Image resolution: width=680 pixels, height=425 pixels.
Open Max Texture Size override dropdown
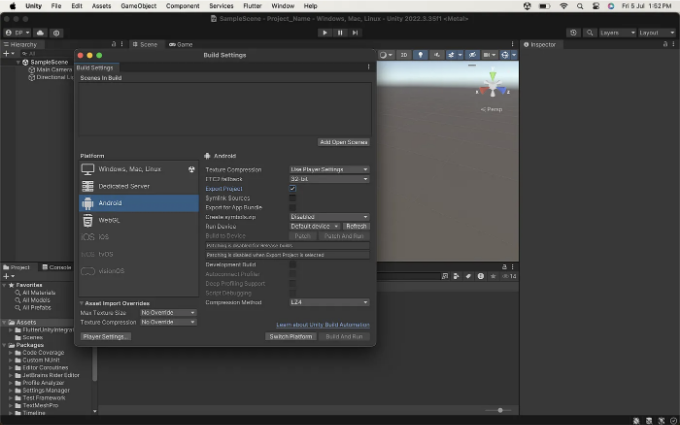pyautogui.click(x=168, y=313)
